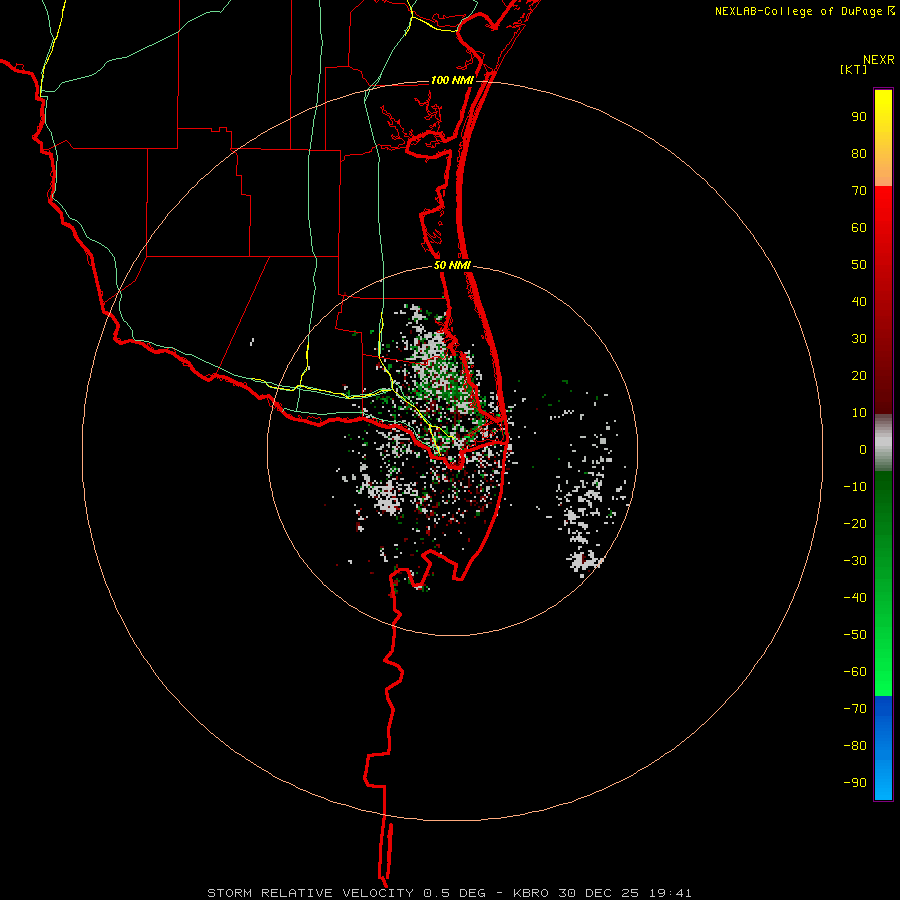The image size is (900, 900).
Task: Pick the blue band near -70
Action: (x=883, y=711)
